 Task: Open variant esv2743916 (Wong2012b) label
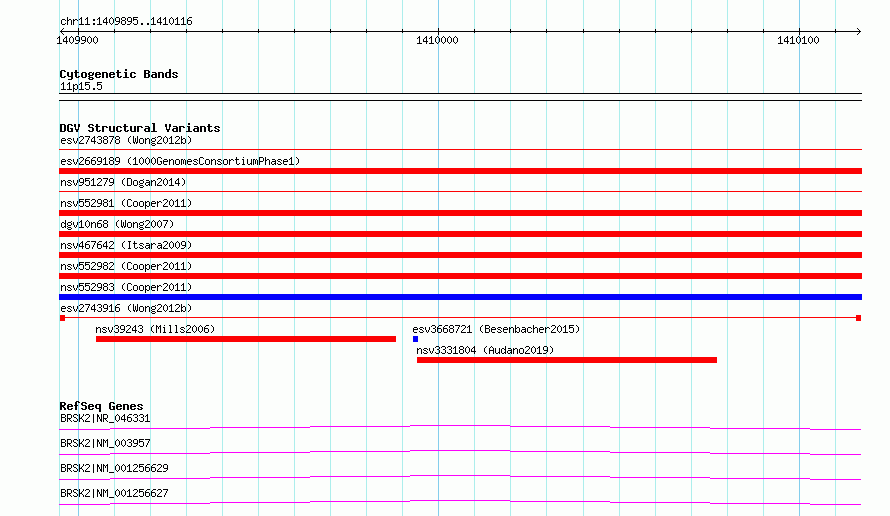(126, 308)
